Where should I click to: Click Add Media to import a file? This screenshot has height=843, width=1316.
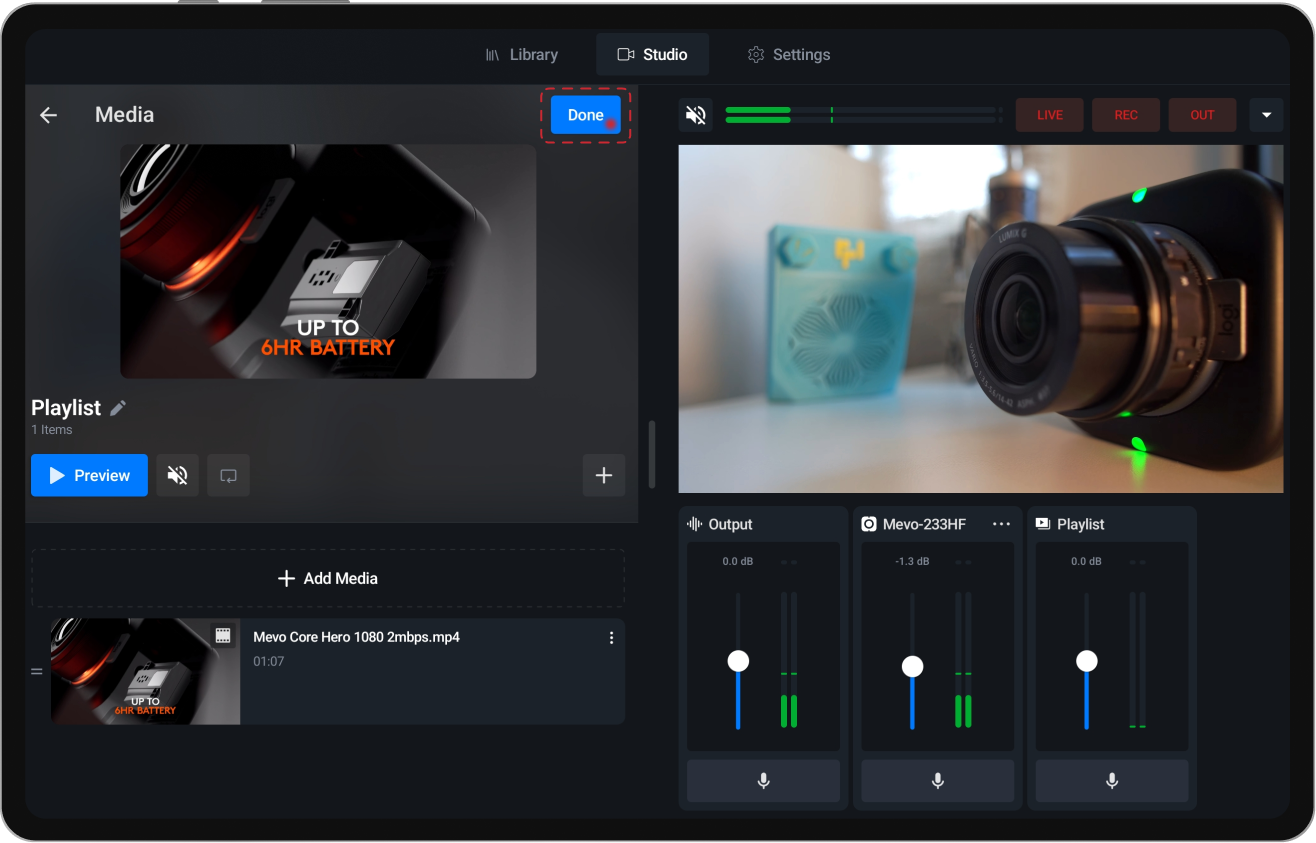pyautogui.click(x=327, y=578)
